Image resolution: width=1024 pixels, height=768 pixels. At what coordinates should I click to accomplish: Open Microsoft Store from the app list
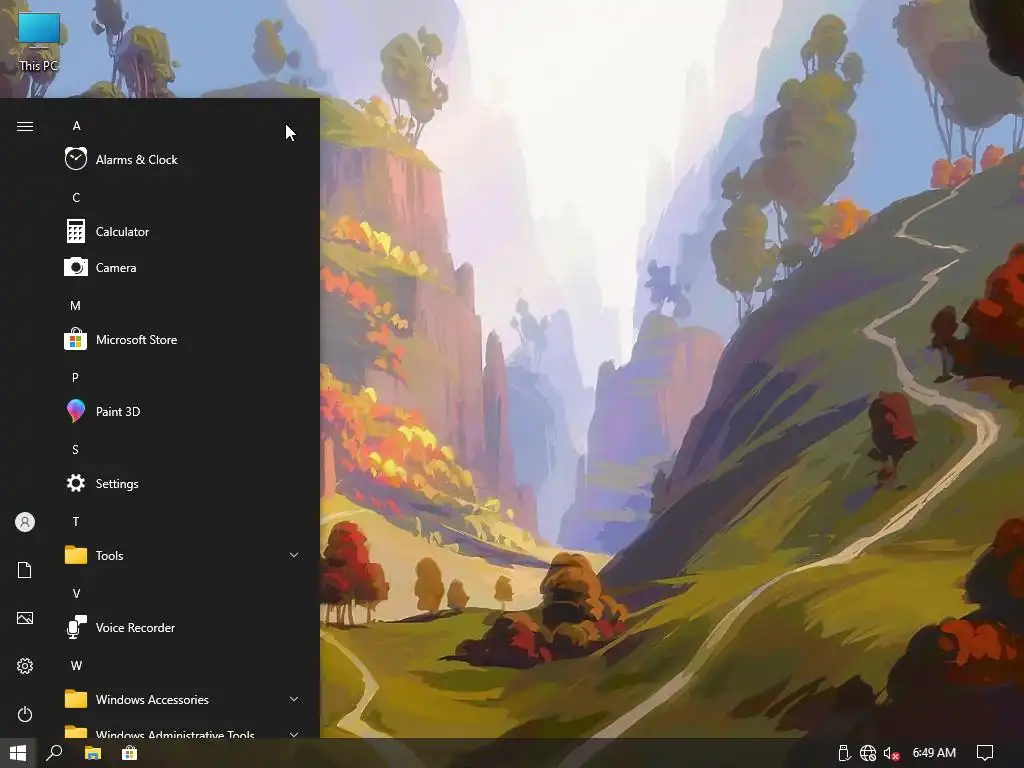(x=182, y=340)
